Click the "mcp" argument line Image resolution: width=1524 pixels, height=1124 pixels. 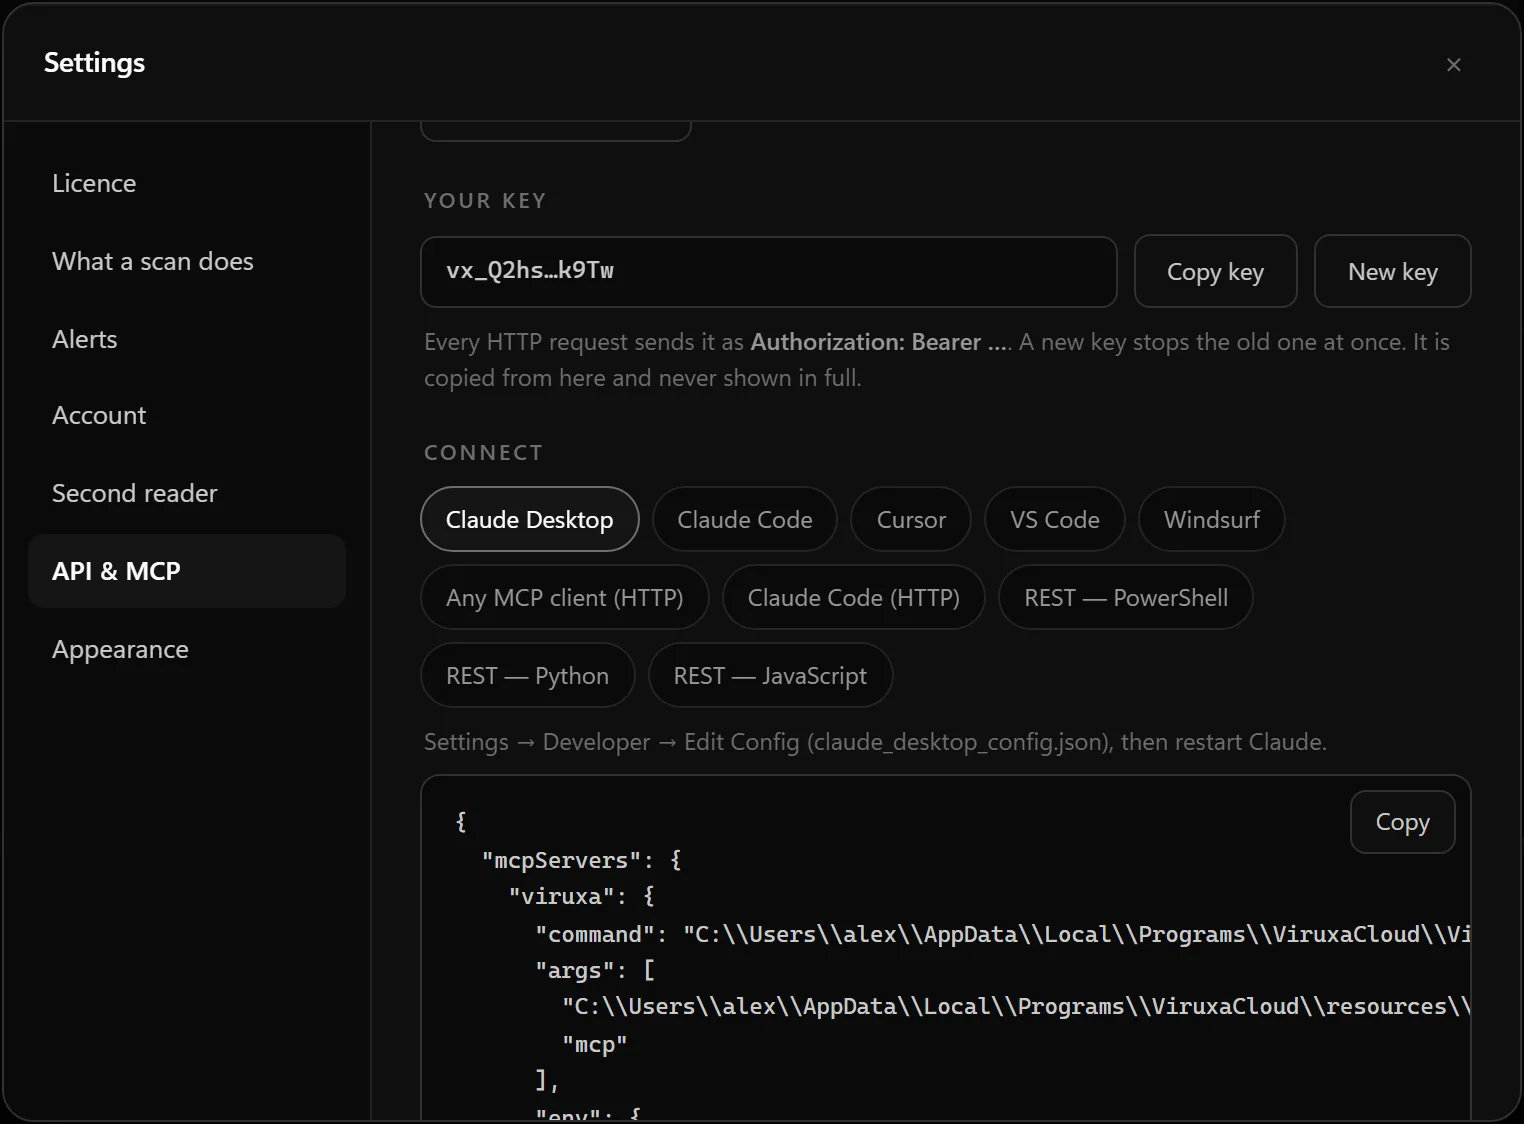[595, 1044]
